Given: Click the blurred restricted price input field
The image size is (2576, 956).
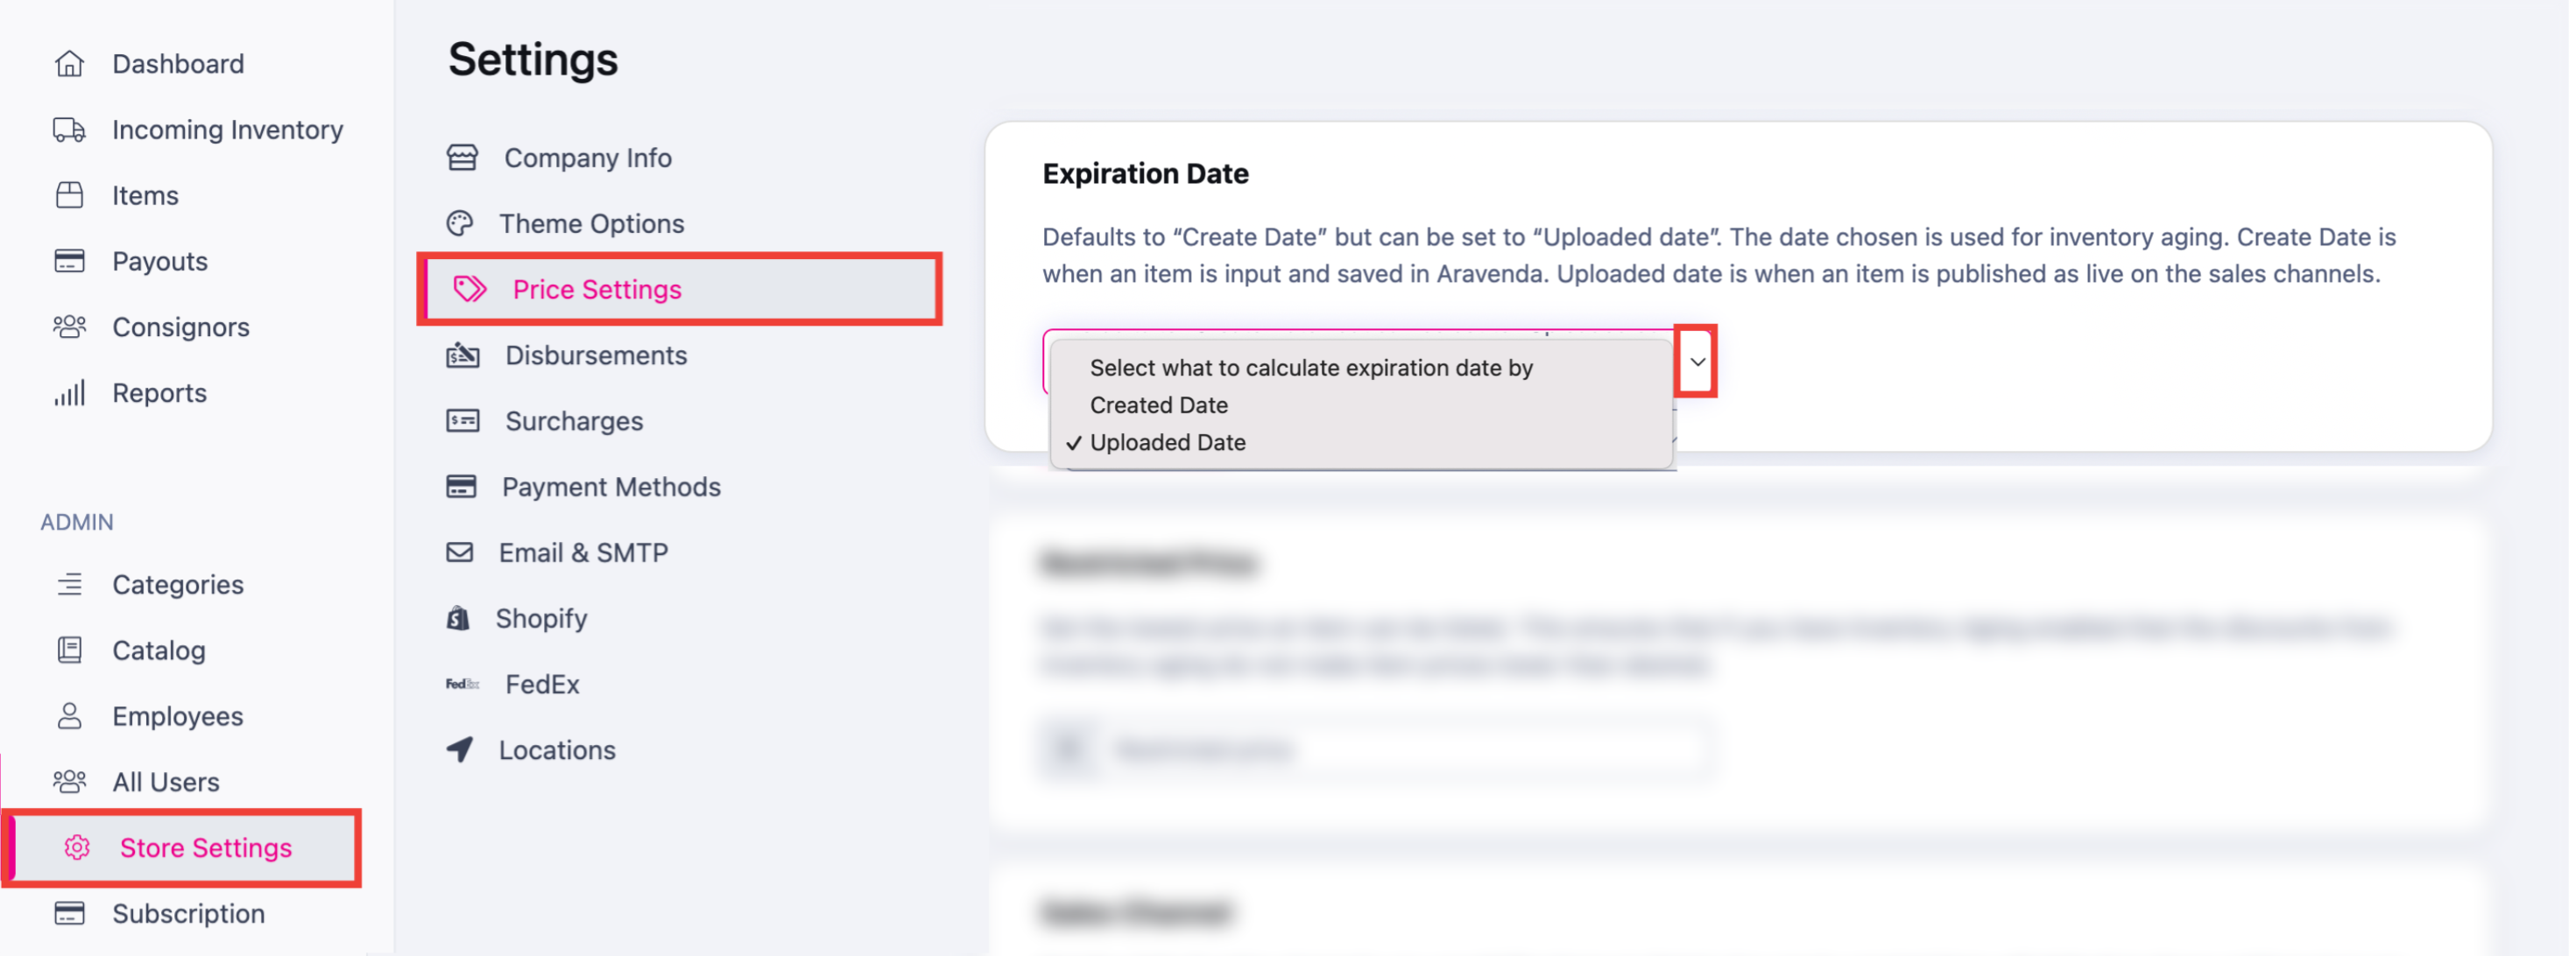Looking at the screenshot, I should [1374, 749].
